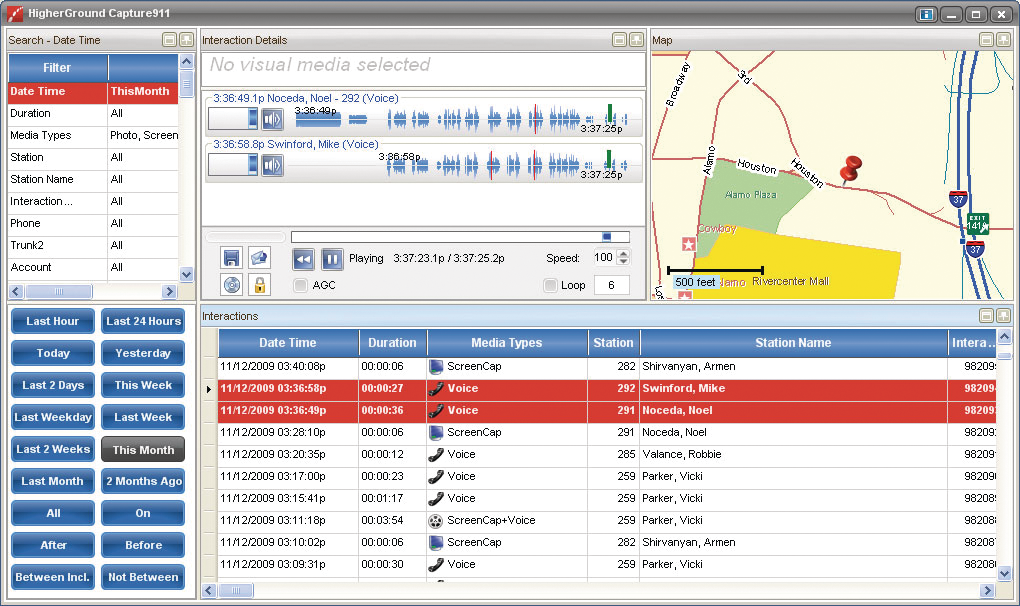Mute the Swinford, Mike track speaker

click(272, 165)
